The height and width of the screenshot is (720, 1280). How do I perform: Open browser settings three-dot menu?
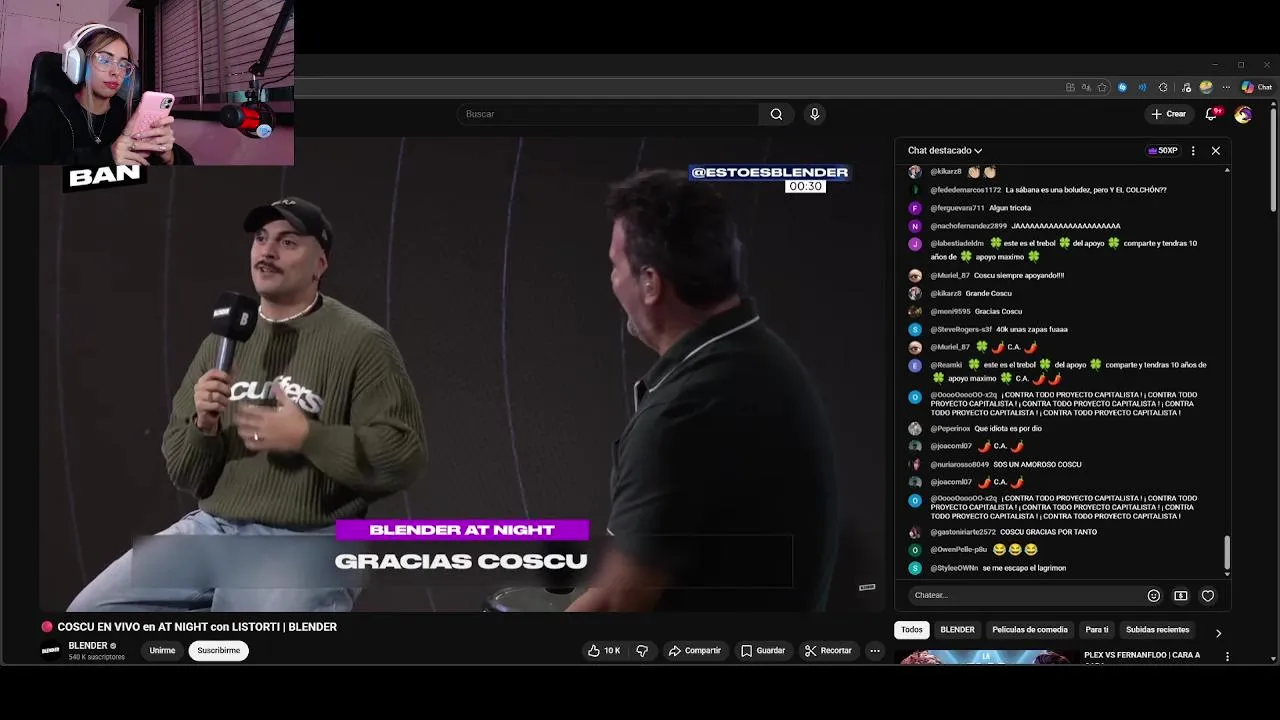[1226, 87]
